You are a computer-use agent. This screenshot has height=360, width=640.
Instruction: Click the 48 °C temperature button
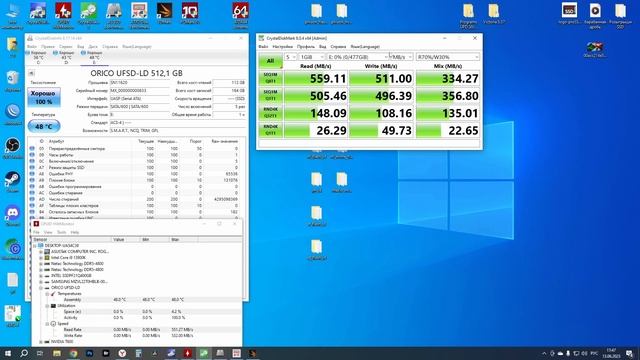coord(44,127)
